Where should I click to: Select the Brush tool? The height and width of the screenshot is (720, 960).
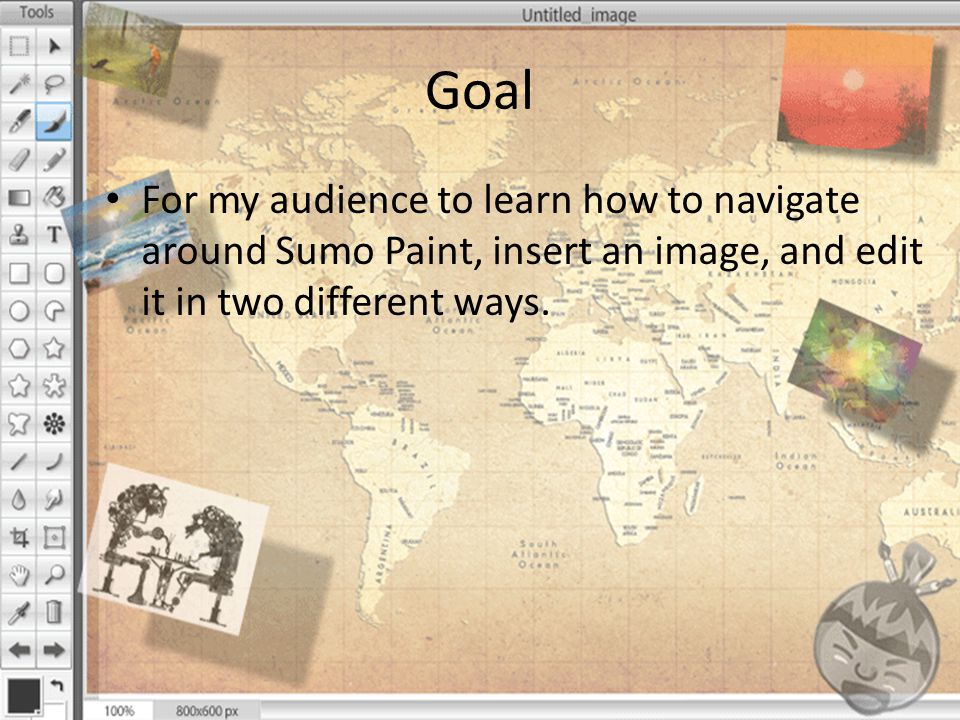tap(19, 121)
